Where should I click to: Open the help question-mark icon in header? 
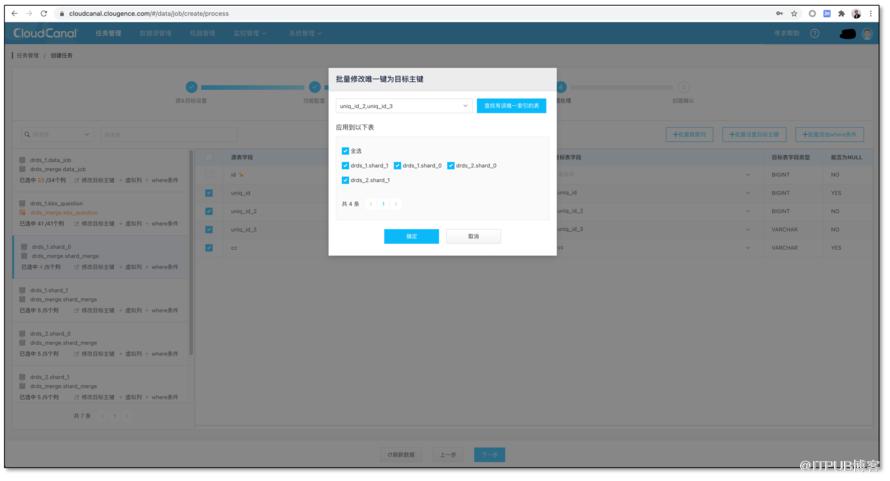point(815,34)
